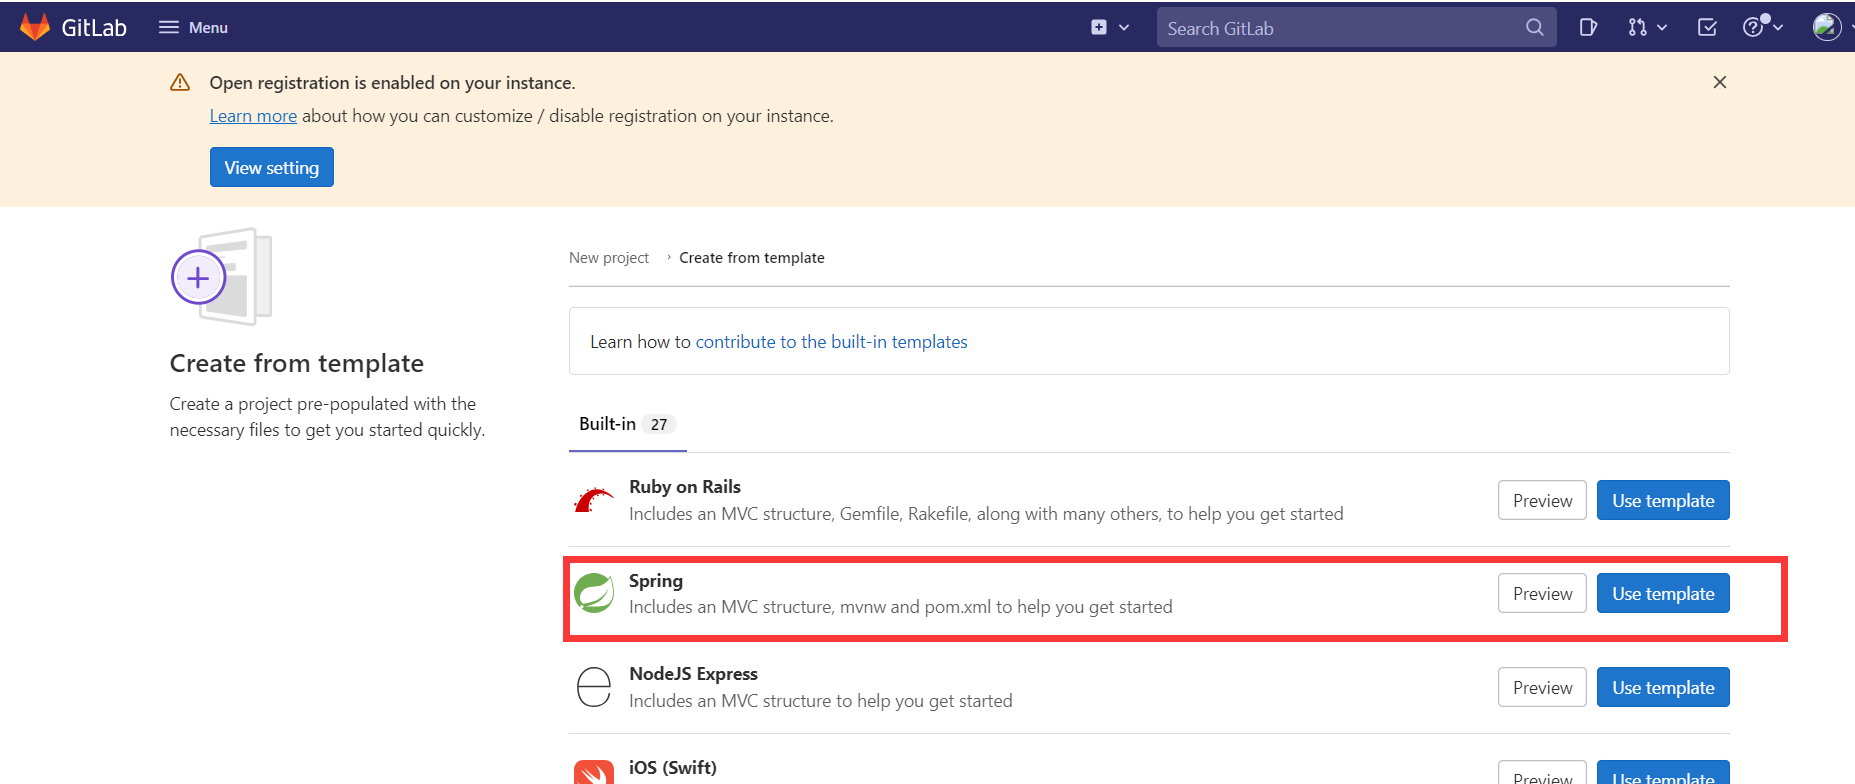Use the Spring template

(1663, 594)
